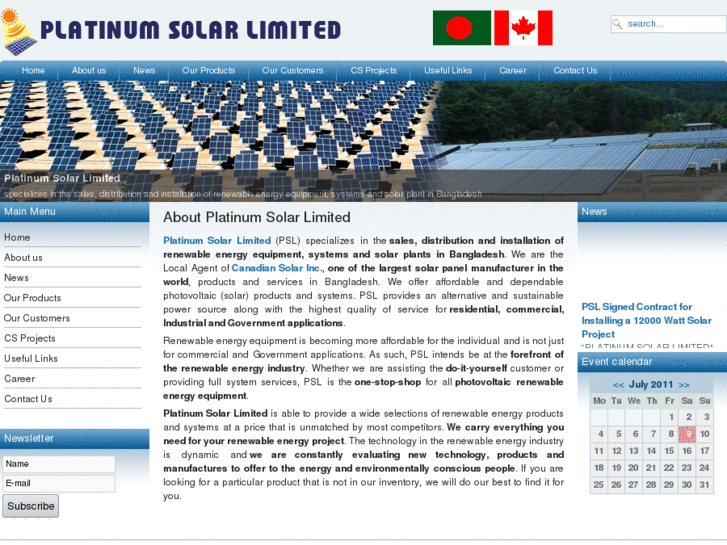
Task: Select day 31 in the calendar
Action: 705,485
